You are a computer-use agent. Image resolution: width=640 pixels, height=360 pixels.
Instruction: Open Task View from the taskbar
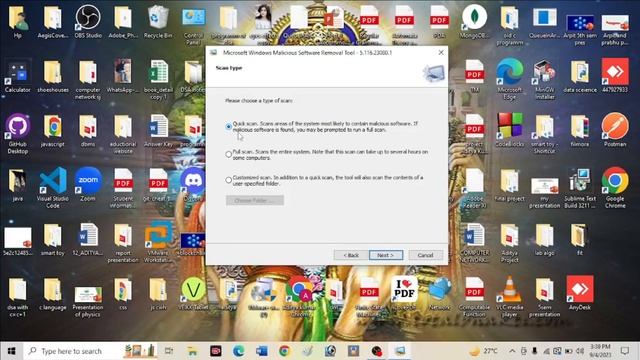pos(169,351)
